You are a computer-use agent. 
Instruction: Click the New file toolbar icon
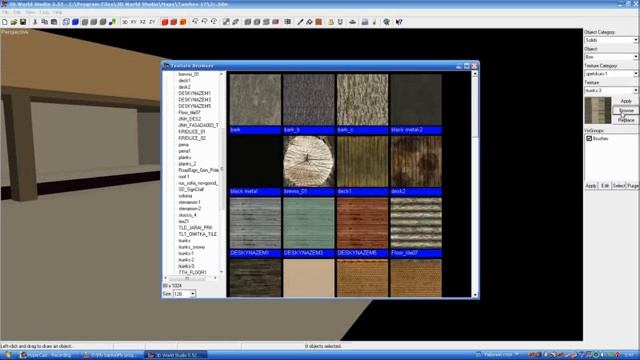click(x=4, y=22)
